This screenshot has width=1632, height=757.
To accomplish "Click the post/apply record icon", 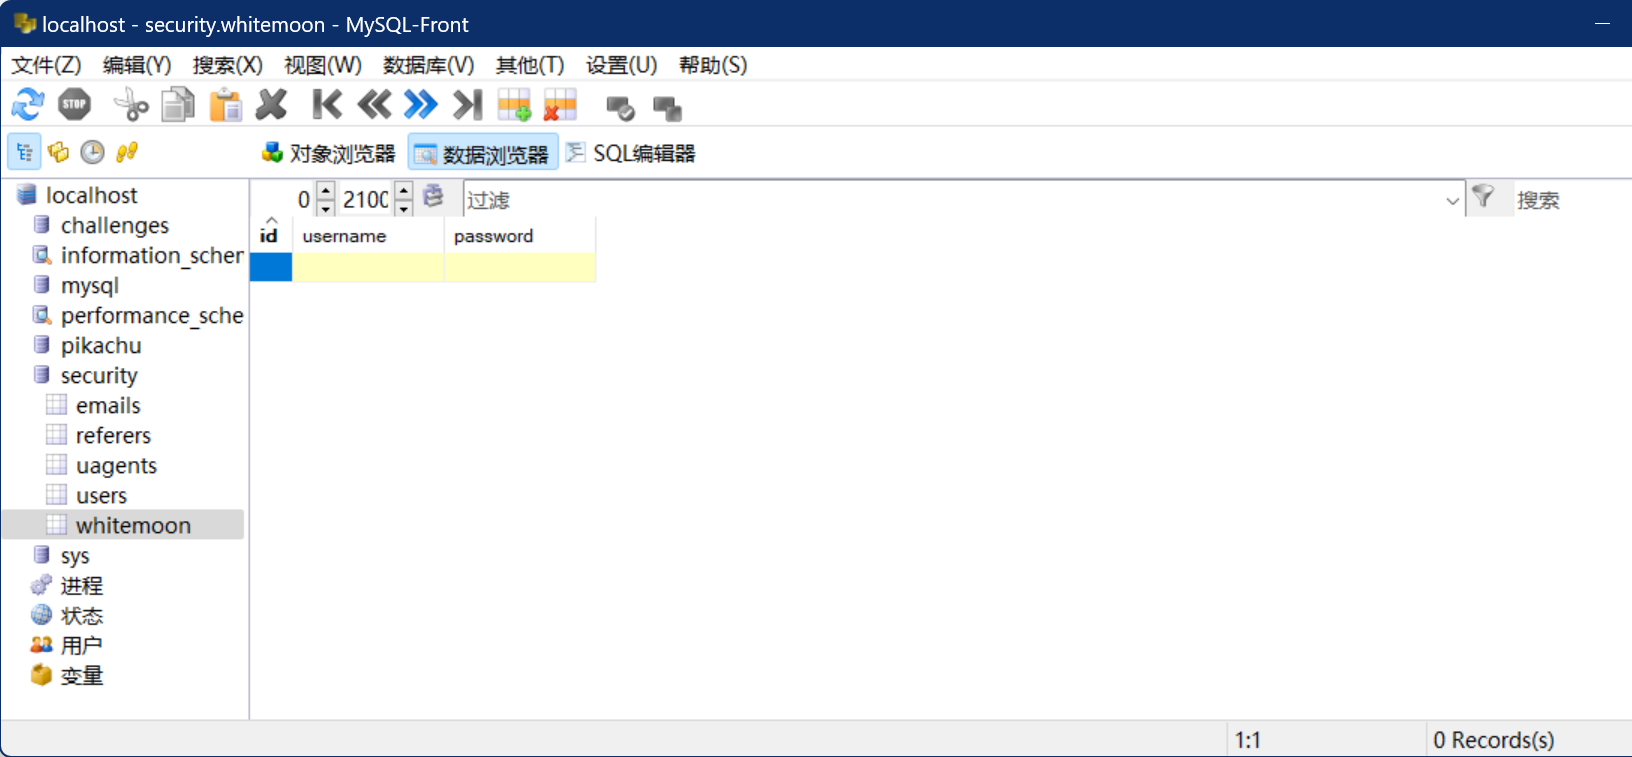I will click(620, 107).
